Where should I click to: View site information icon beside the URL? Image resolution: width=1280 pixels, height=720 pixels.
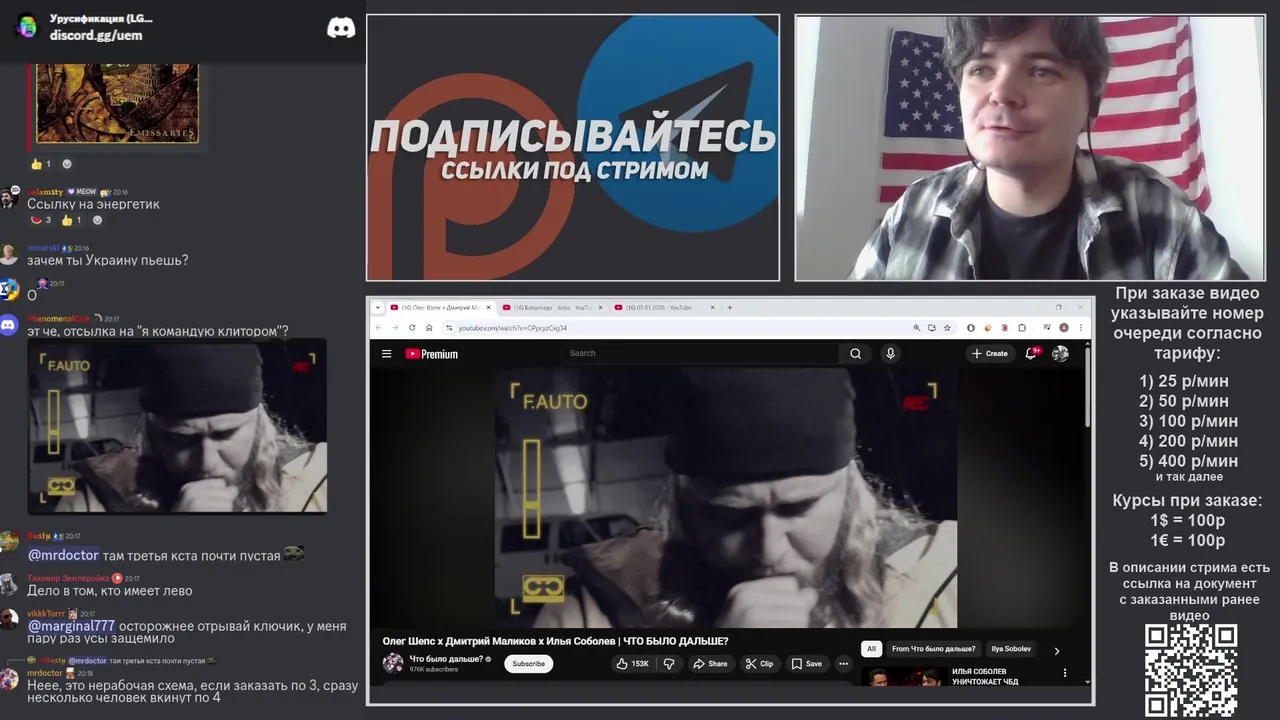coord(449,328)
